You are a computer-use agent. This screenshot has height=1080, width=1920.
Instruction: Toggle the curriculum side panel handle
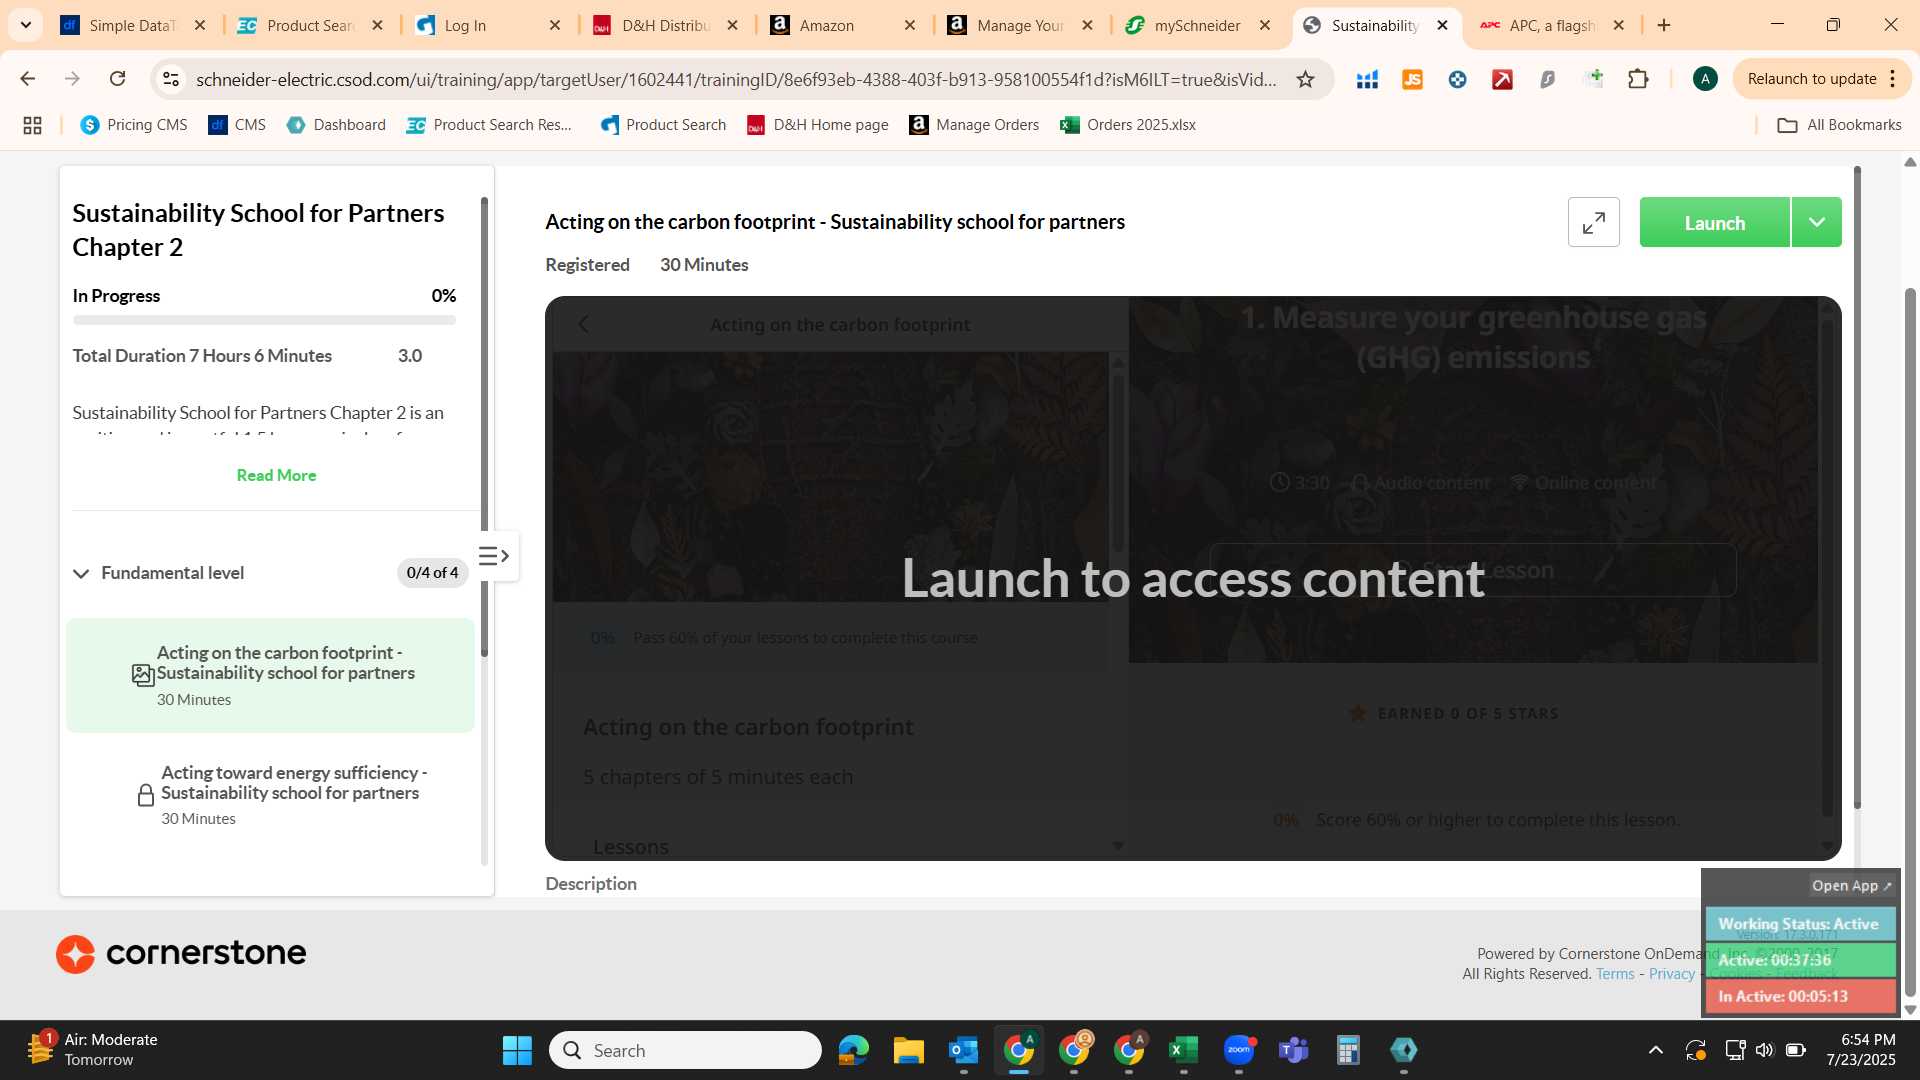(495, 556)
